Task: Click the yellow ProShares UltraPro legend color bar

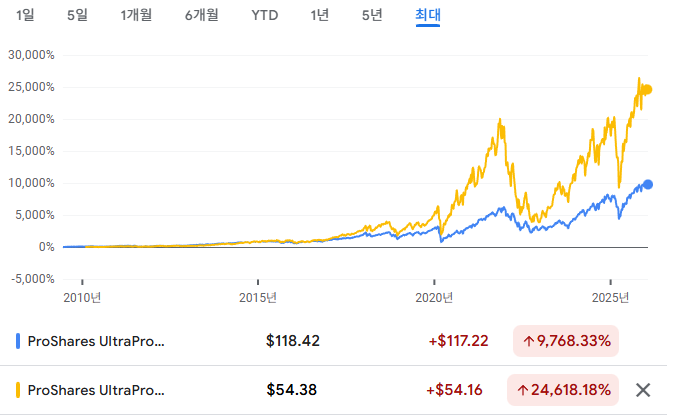Action: (18, 390)
